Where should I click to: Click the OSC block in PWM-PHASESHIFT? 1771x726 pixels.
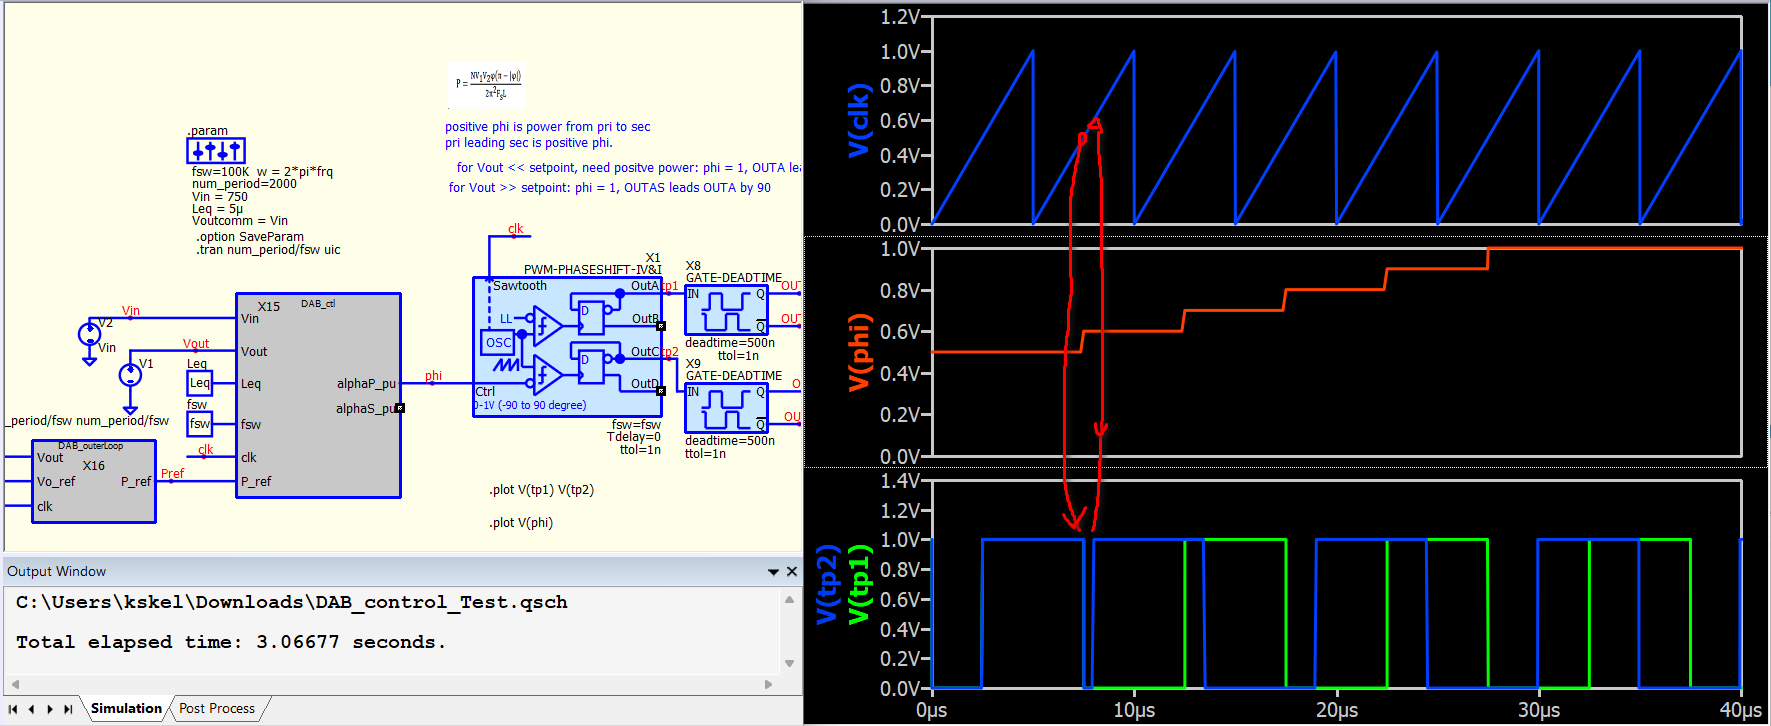[x=498, y=343]
